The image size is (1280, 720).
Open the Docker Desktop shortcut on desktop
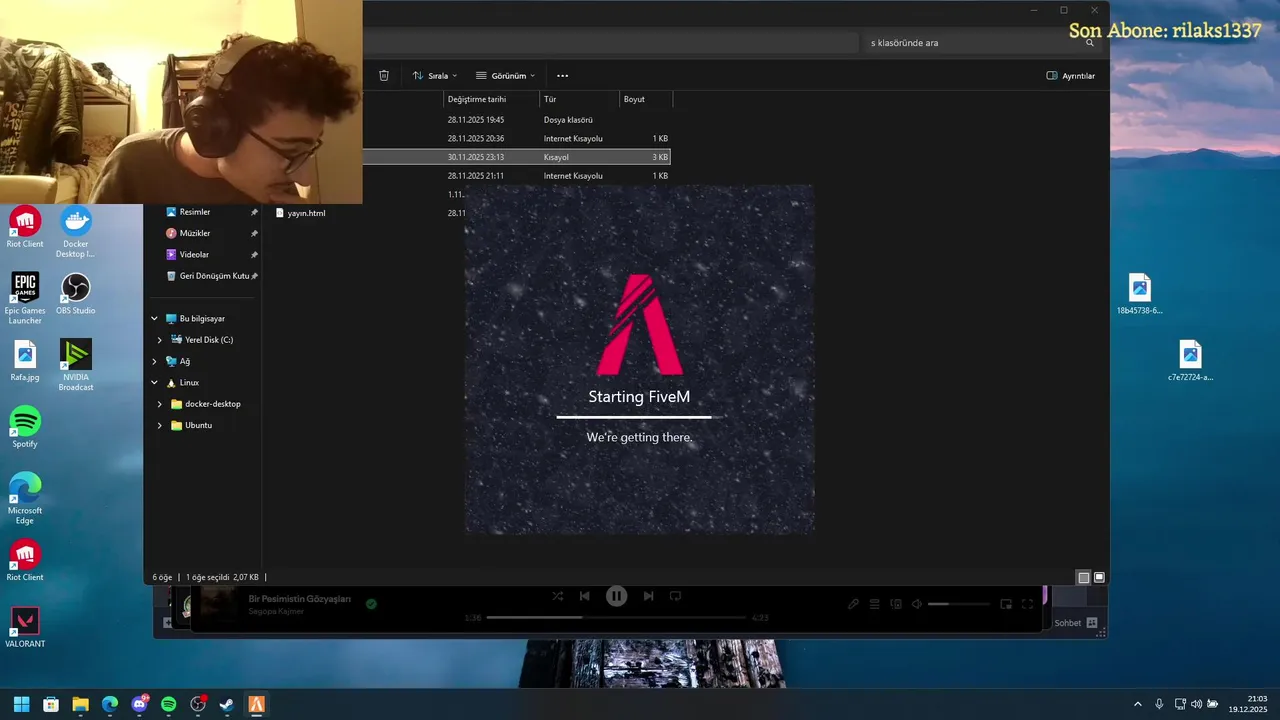click(x=76, y=233)
